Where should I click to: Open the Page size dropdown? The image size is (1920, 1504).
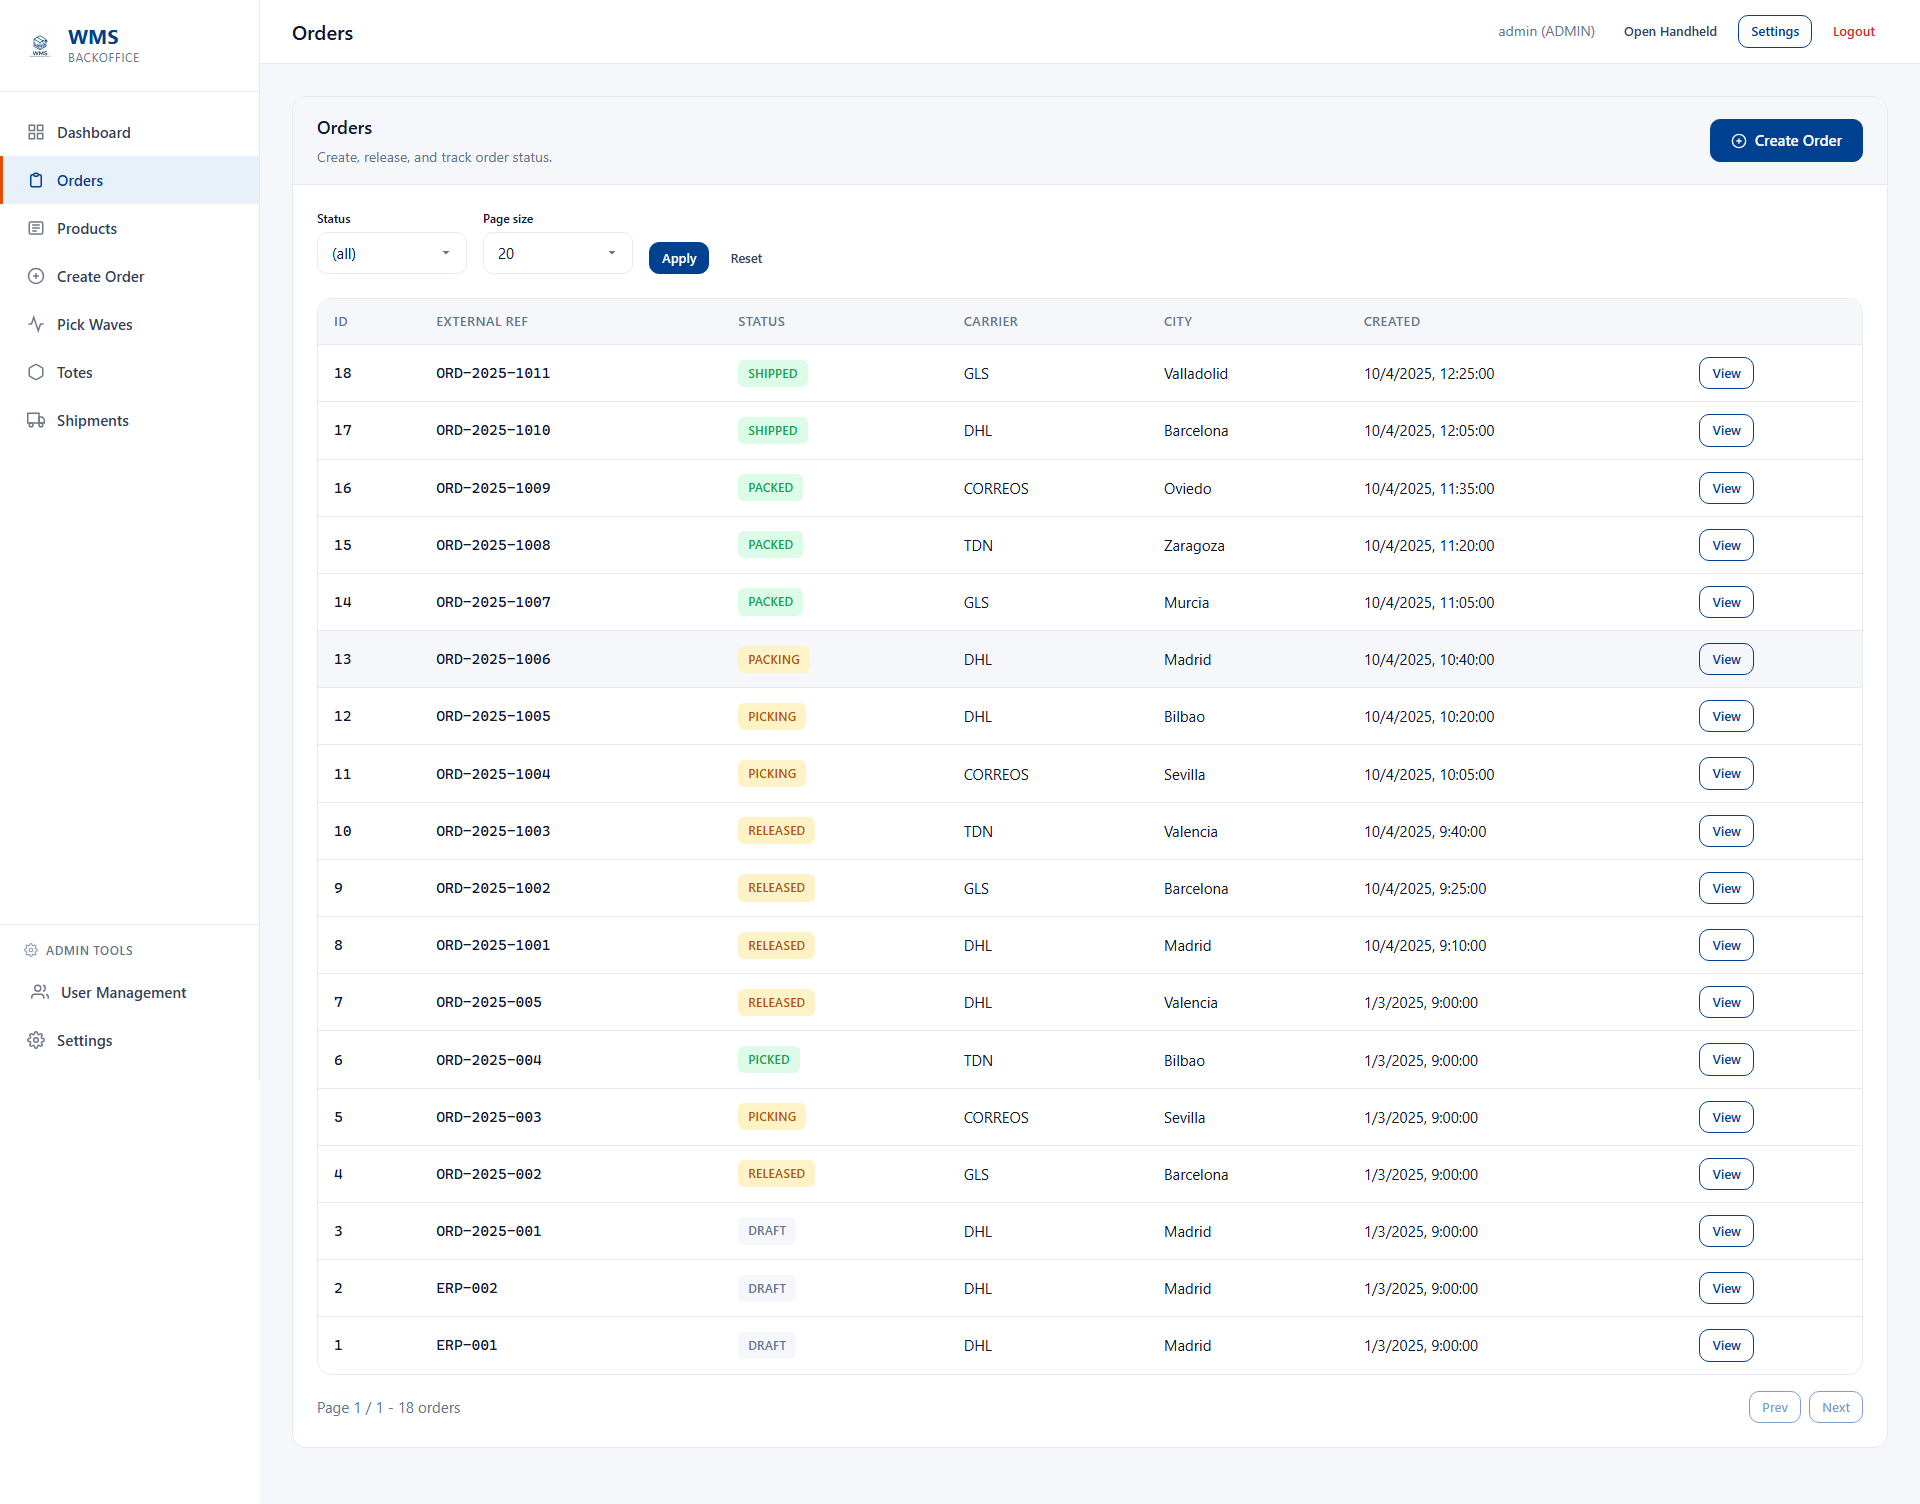(556, 253)
